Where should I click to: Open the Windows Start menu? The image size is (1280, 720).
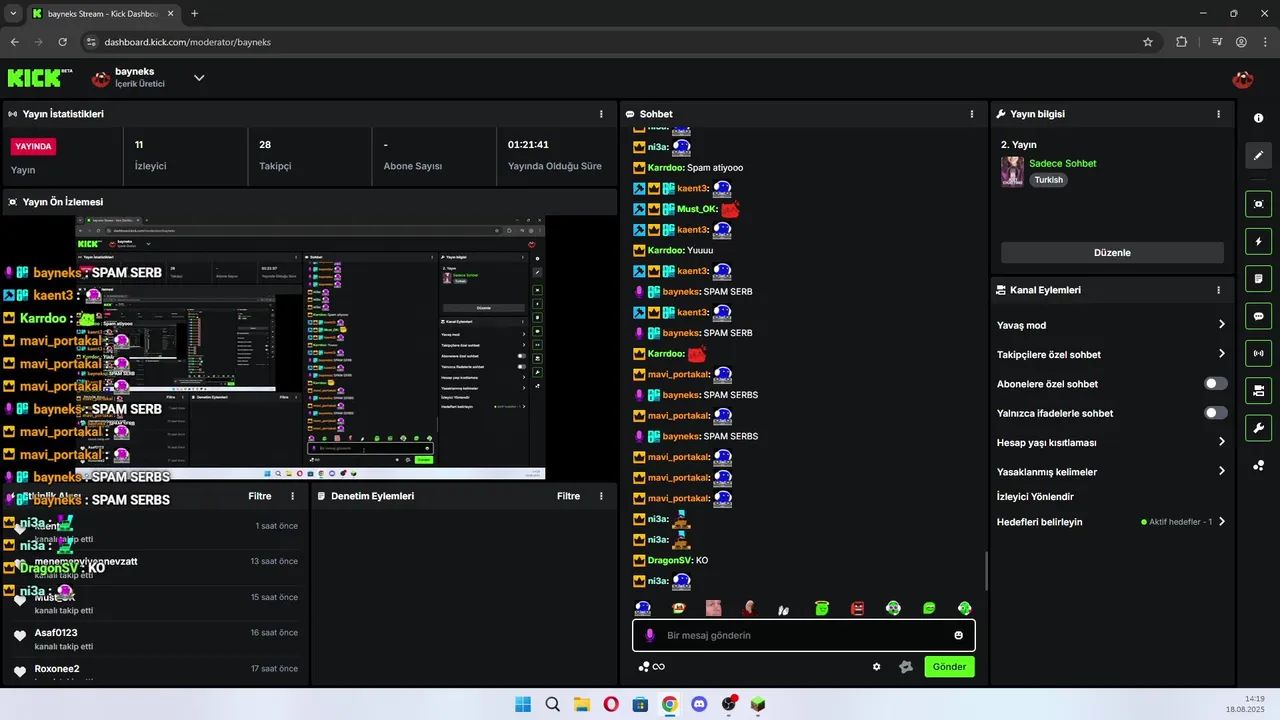523,704
